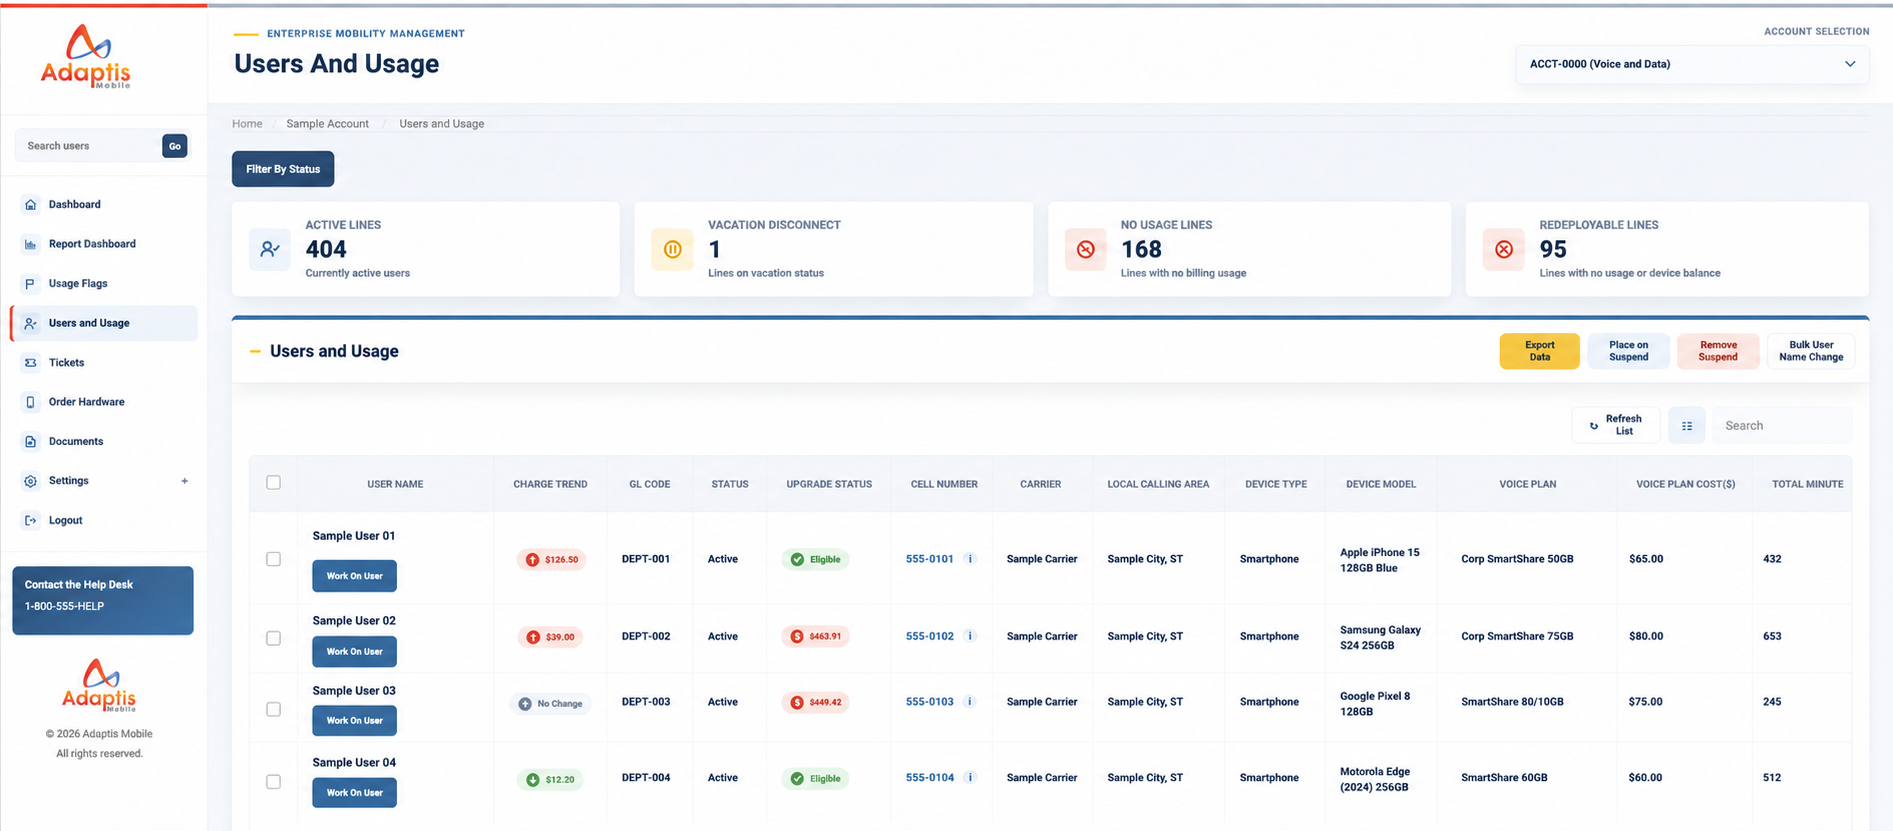Viewport: 1893px width, 831px height.
Task: Click the Report Dashboard chart icon
Action: [30, 244]
